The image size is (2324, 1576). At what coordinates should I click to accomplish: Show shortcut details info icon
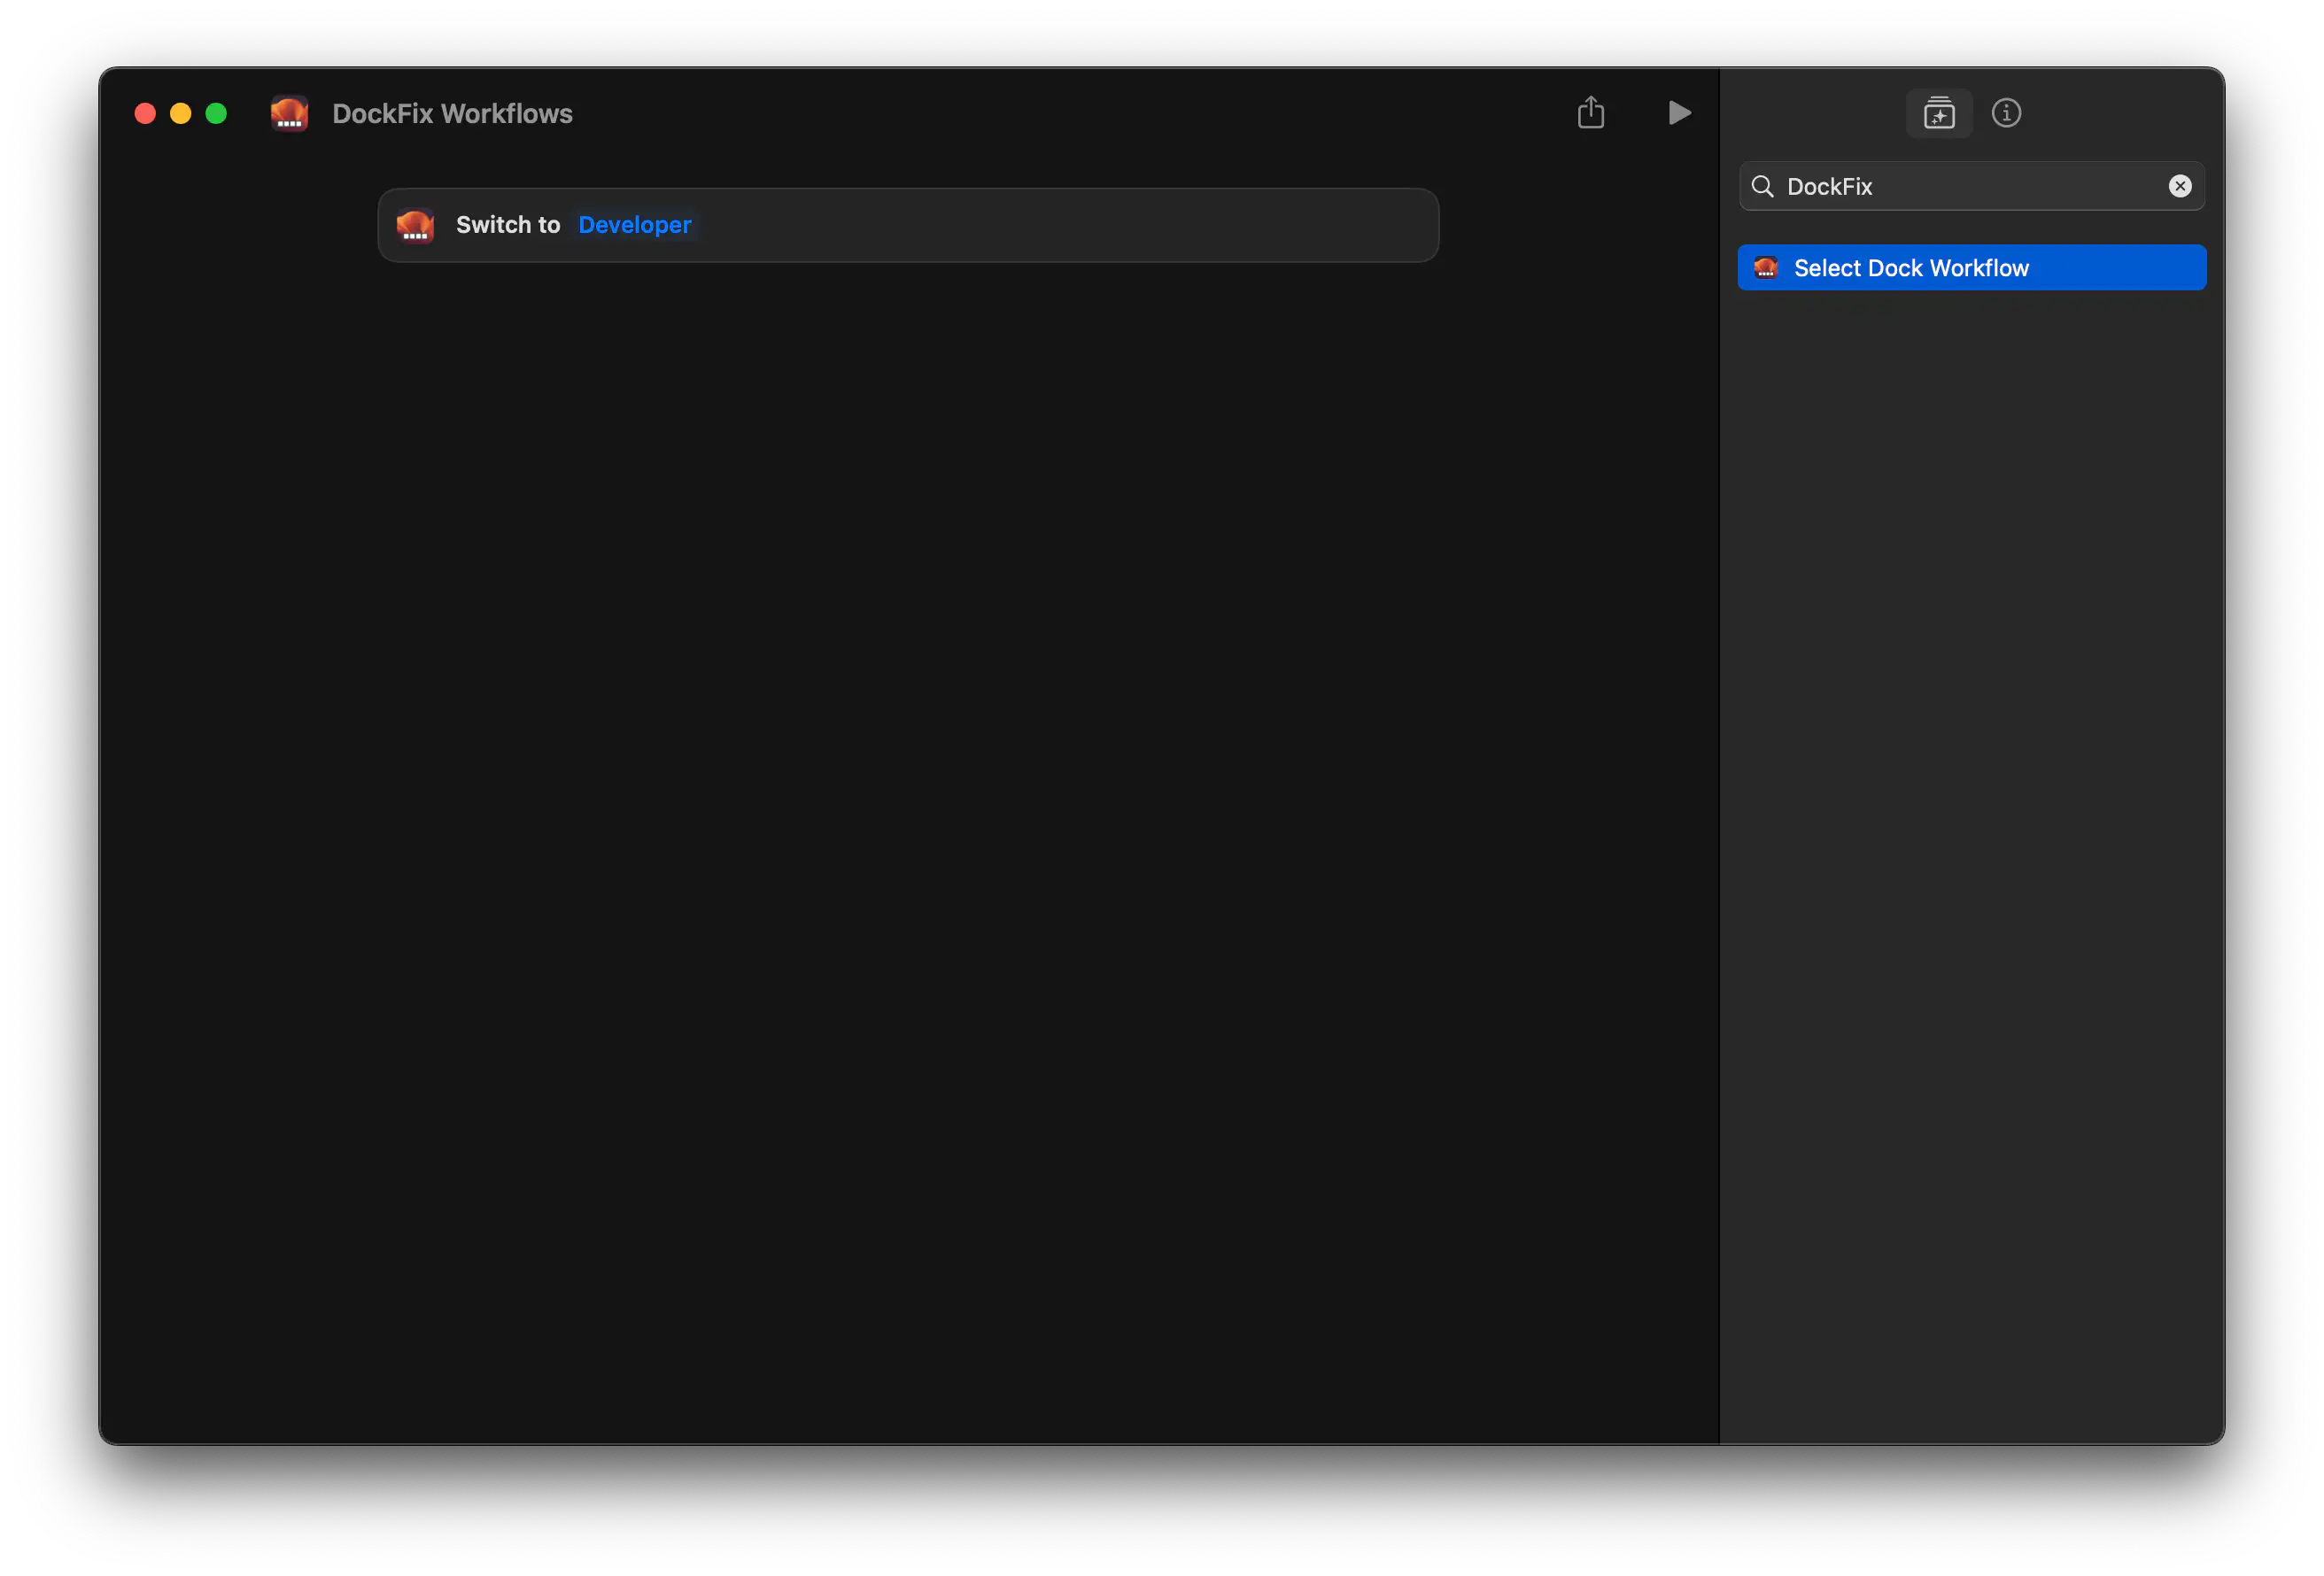click(2005, 113)
